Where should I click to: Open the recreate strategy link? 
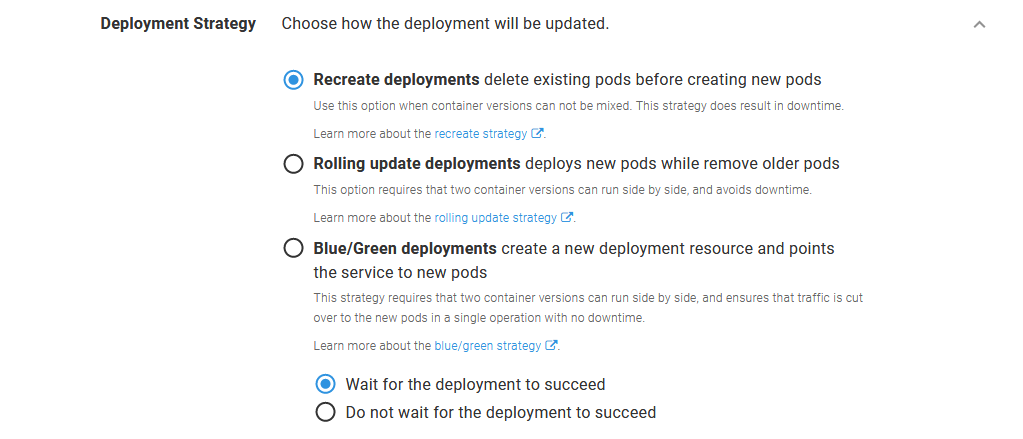click(481, 133)
